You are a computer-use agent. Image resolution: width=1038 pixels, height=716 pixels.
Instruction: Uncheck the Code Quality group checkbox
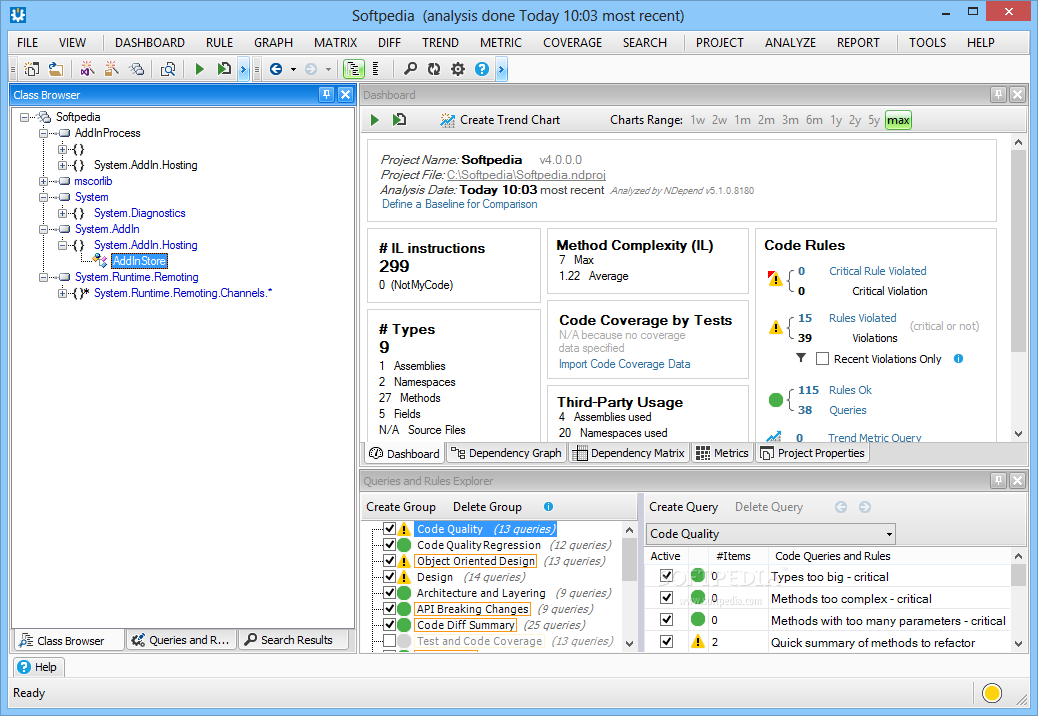coord(389,529)
